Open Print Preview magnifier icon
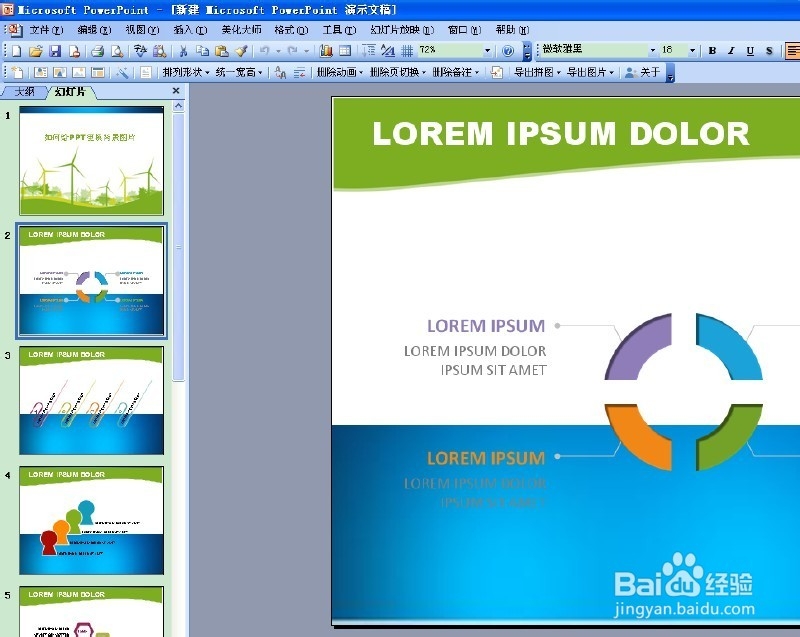This screenshot has height=637, width=800. 117,50
